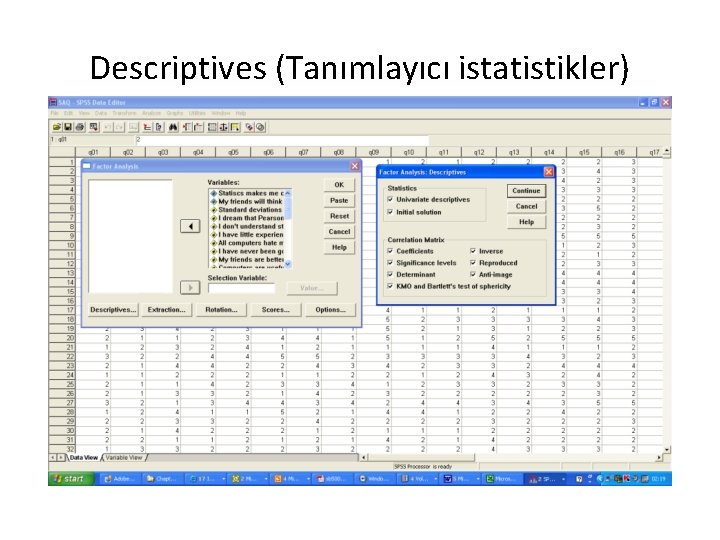Image resolution: width=720 pixels, height=540 pixels.
Task: Click the cell editor field showing 2
Action: pyautogui.click(x=282, y=140)
